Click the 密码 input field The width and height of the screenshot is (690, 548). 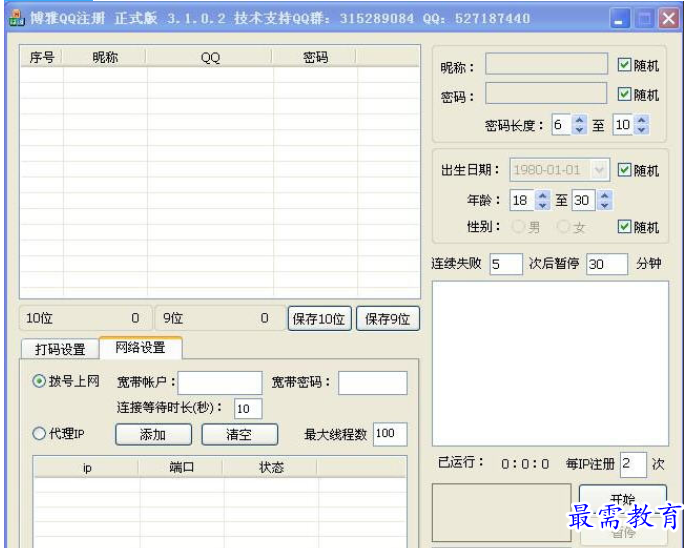(546, 93)
